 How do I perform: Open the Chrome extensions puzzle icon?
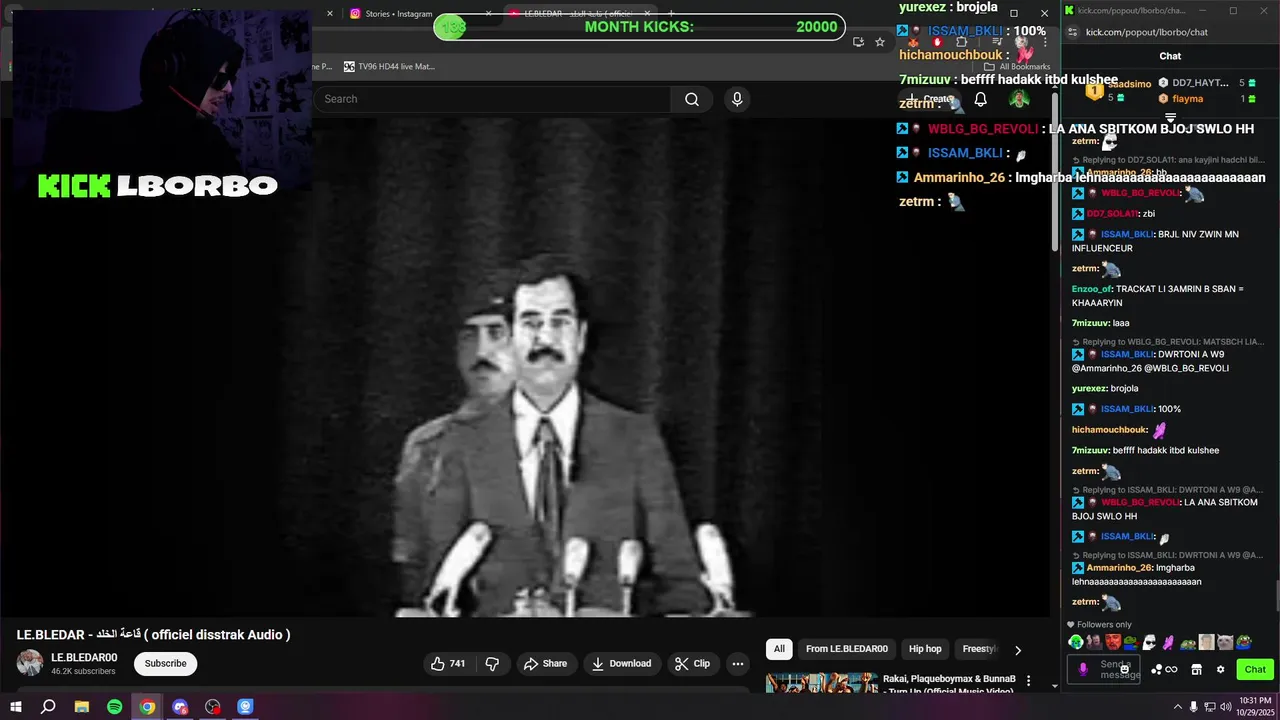coord(962,42)
